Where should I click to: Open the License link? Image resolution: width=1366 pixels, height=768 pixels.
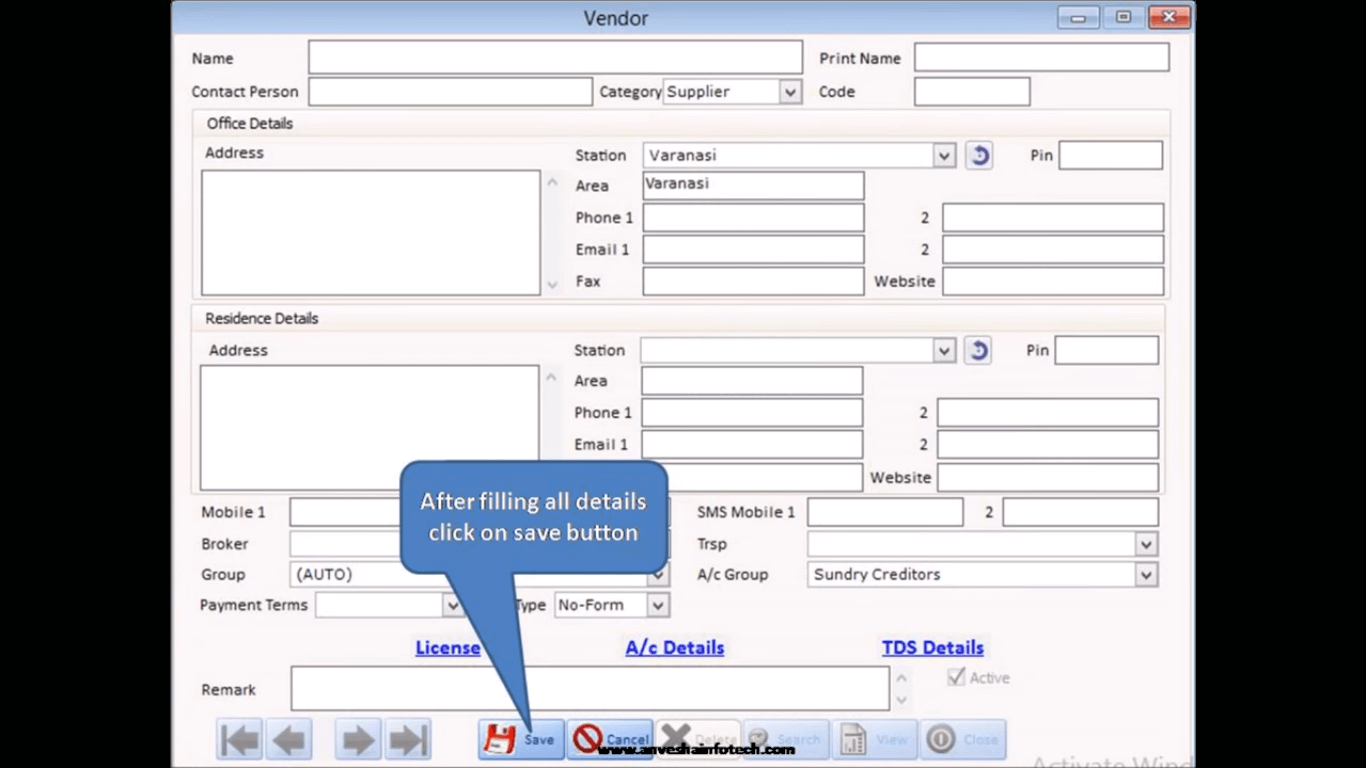447,648
